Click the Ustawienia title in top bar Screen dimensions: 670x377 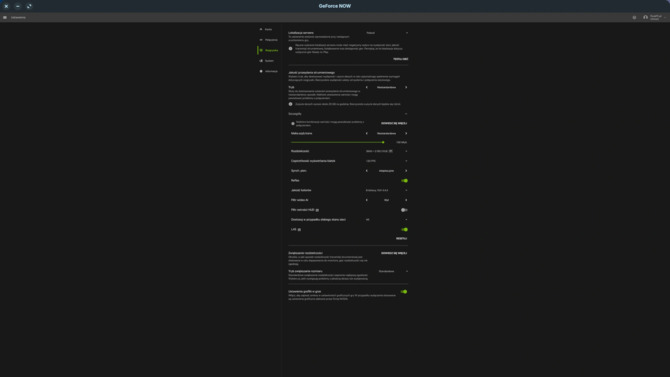pyautogui.click(x=18, y=18)
